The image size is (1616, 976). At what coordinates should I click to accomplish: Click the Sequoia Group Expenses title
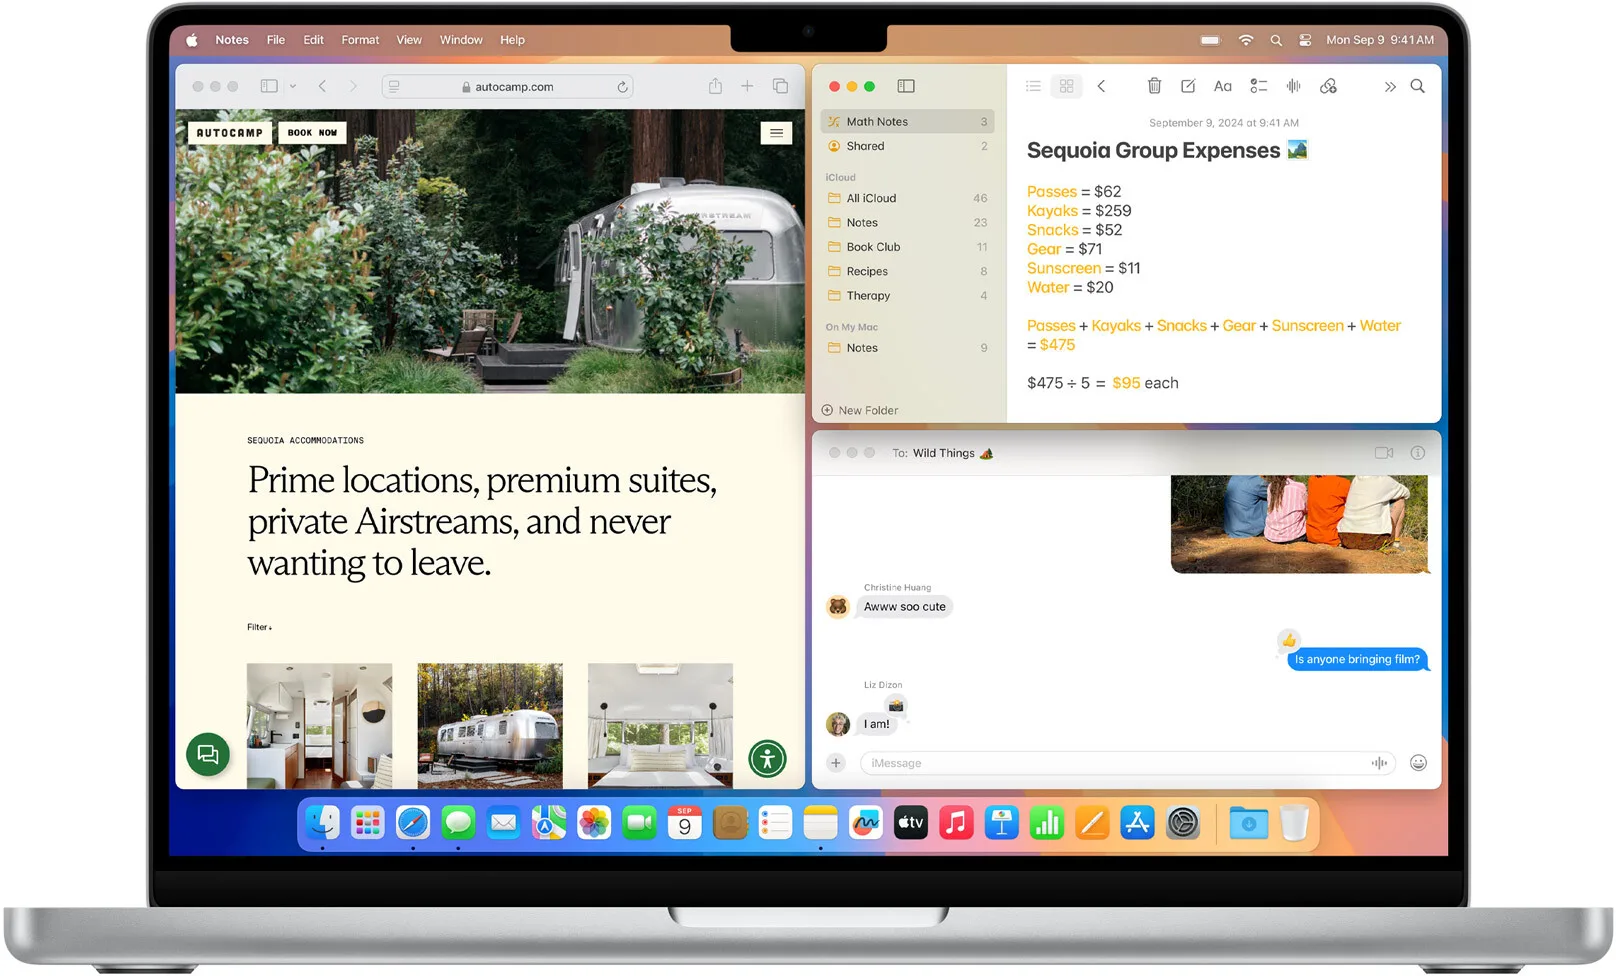coord(1153,150)
